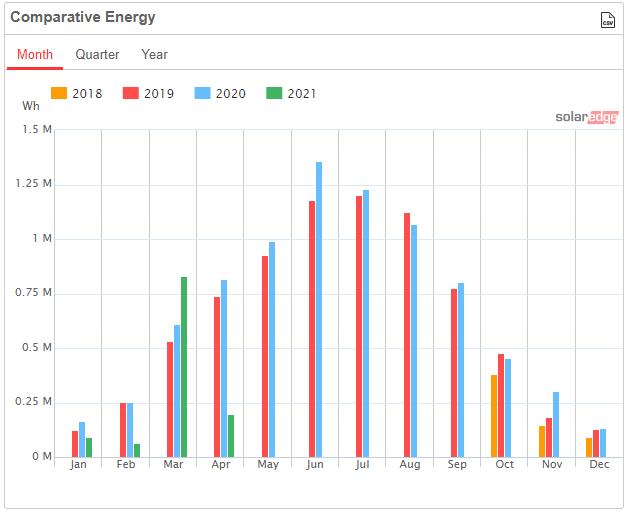Click the June 2020 blue bar
628x514 pixels.
319,310
